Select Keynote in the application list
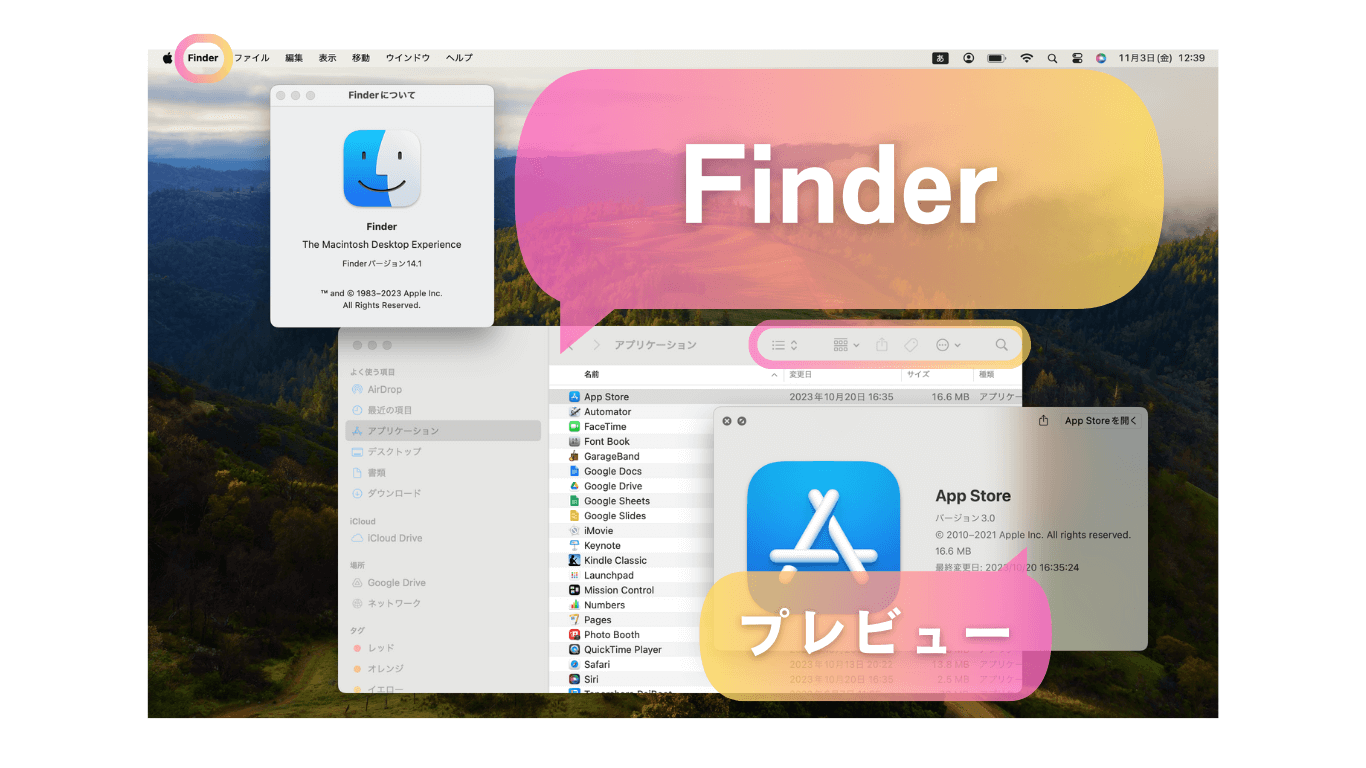Image resolution: width=1366 pixels, height=768 pixels. tap(602, 546)
